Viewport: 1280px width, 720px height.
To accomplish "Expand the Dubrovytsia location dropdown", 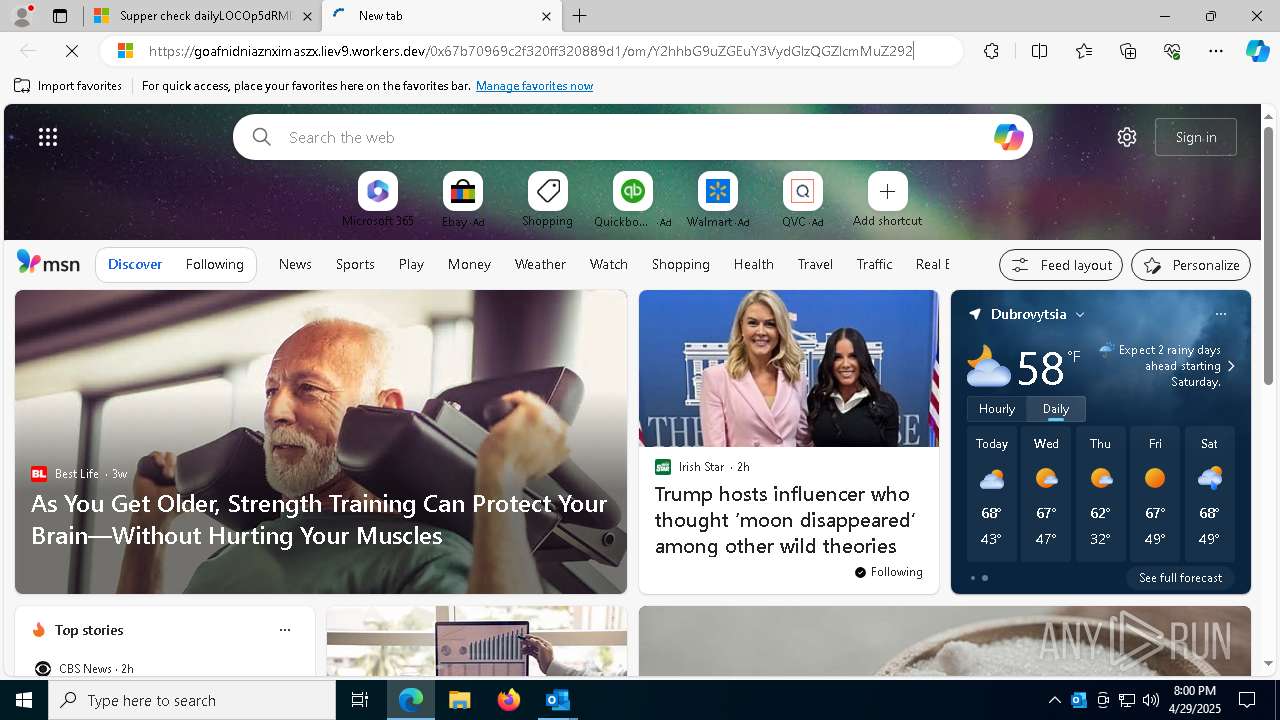I will pyautogui.click(x=1080, y=314).
